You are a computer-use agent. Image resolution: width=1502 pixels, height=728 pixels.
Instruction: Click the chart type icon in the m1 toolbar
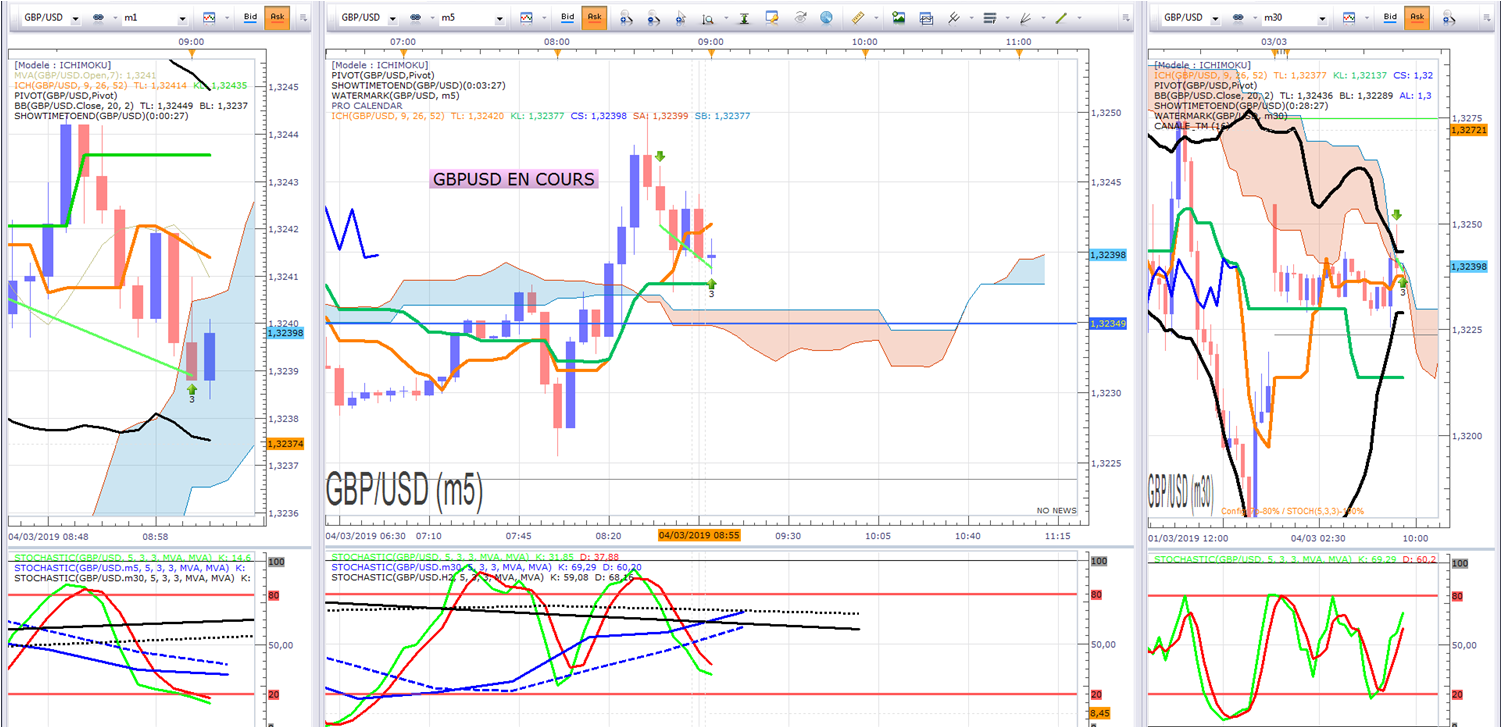tap(209, 17)
